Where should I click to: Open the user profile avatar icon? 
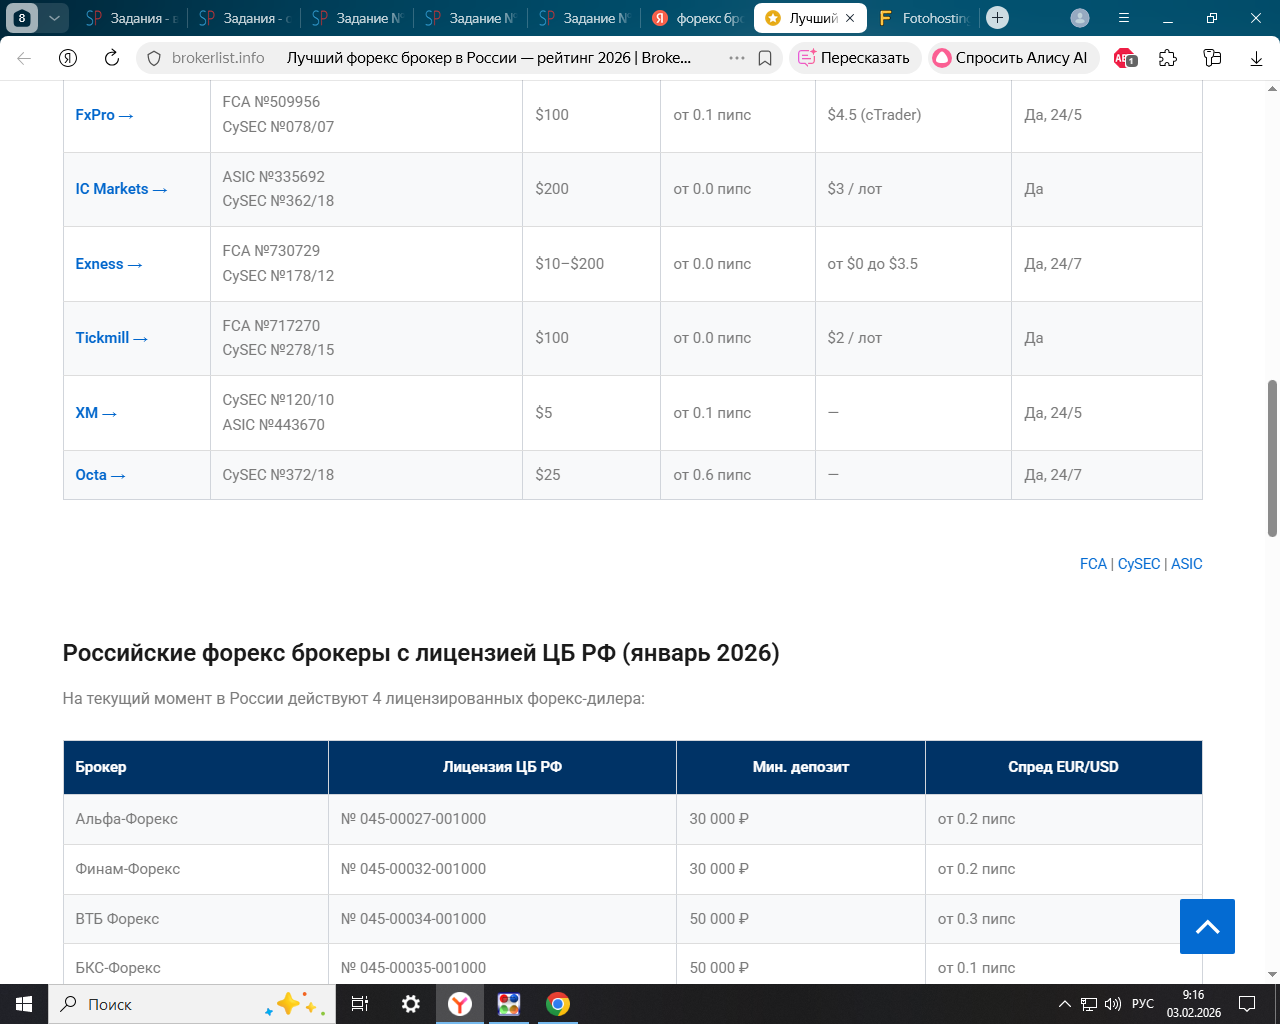[x=1080, y=18]
